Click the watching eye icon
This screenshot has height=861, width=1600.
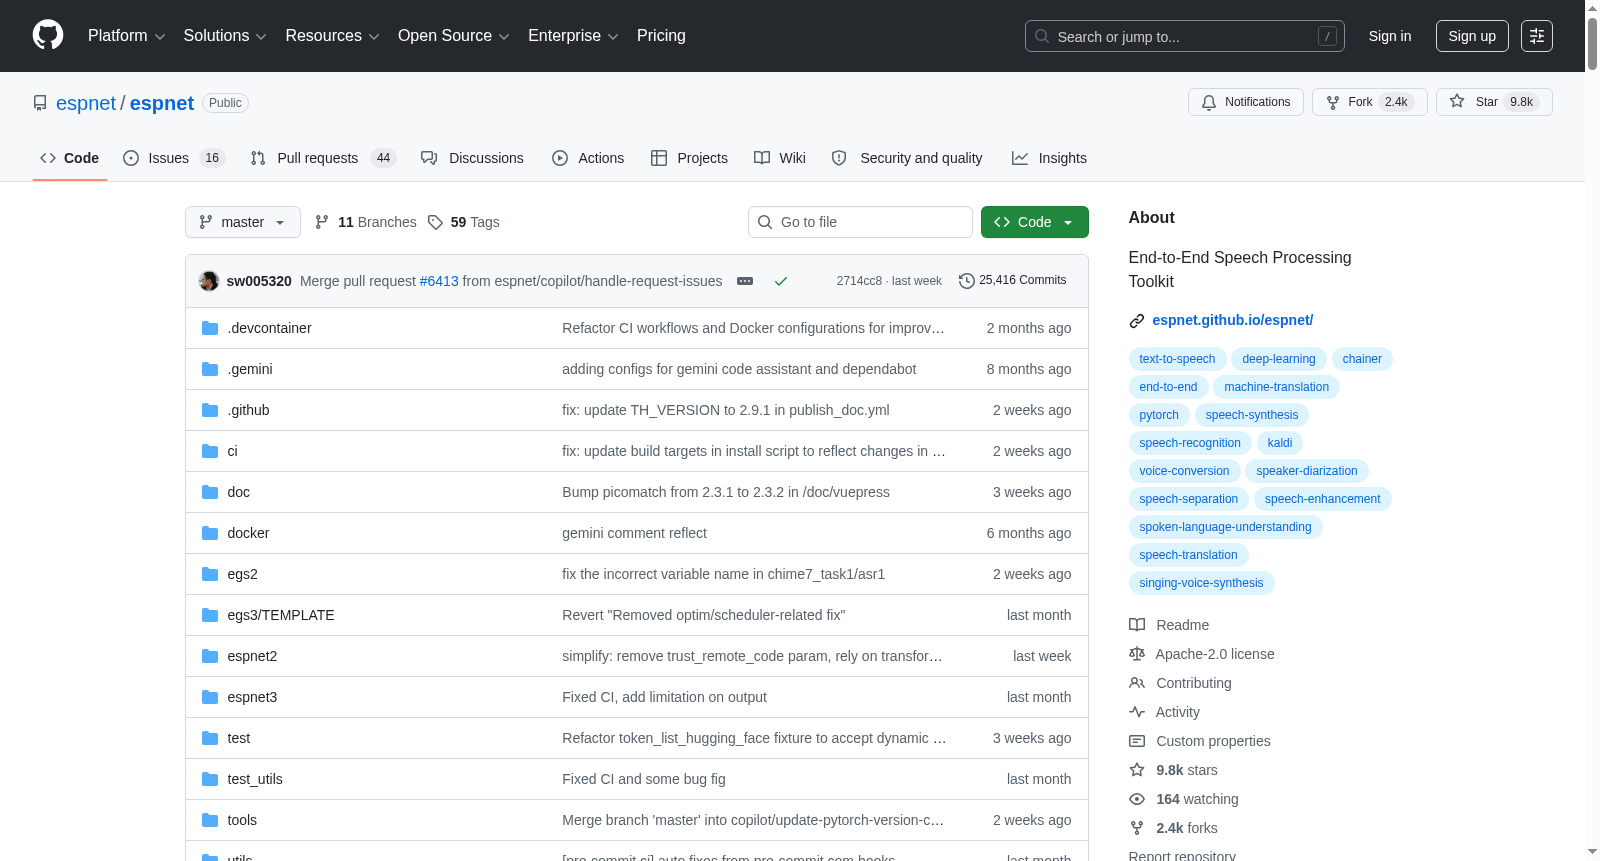[1137, 799]
